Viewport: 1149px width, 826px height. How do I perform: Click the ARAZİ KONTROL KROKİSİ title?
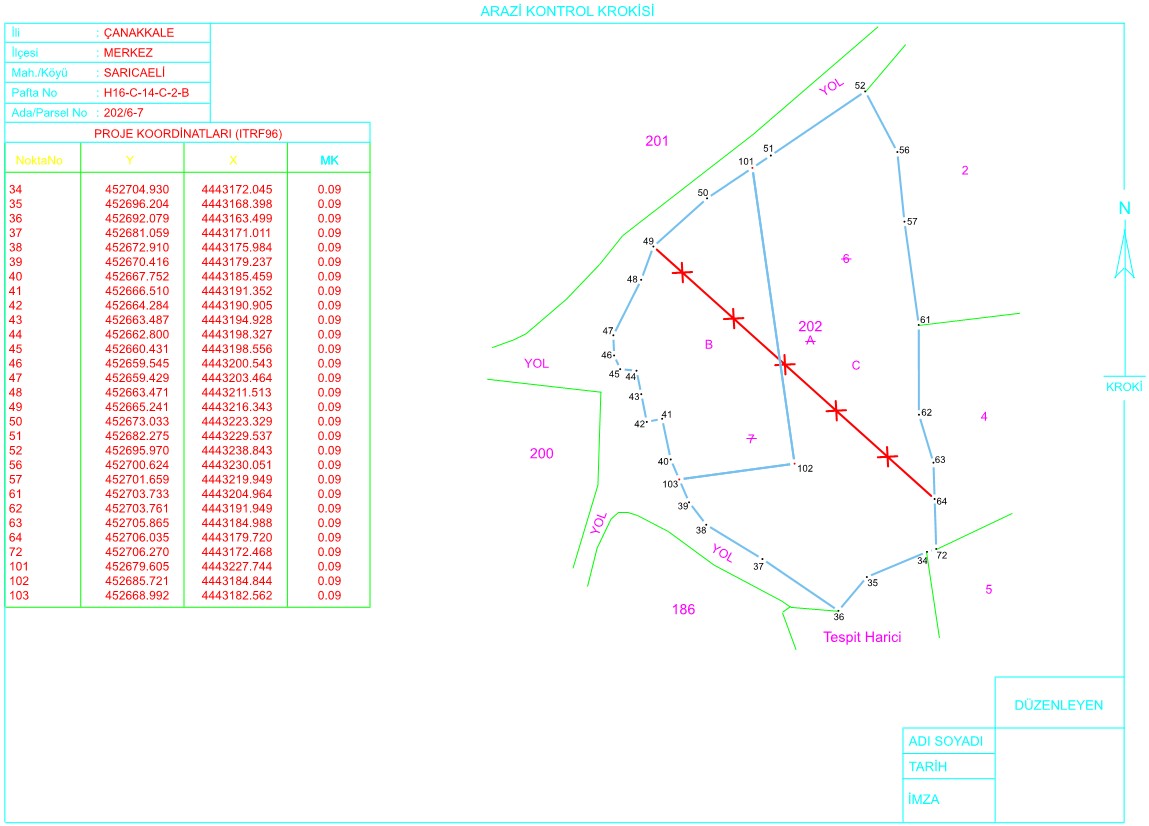569,11
